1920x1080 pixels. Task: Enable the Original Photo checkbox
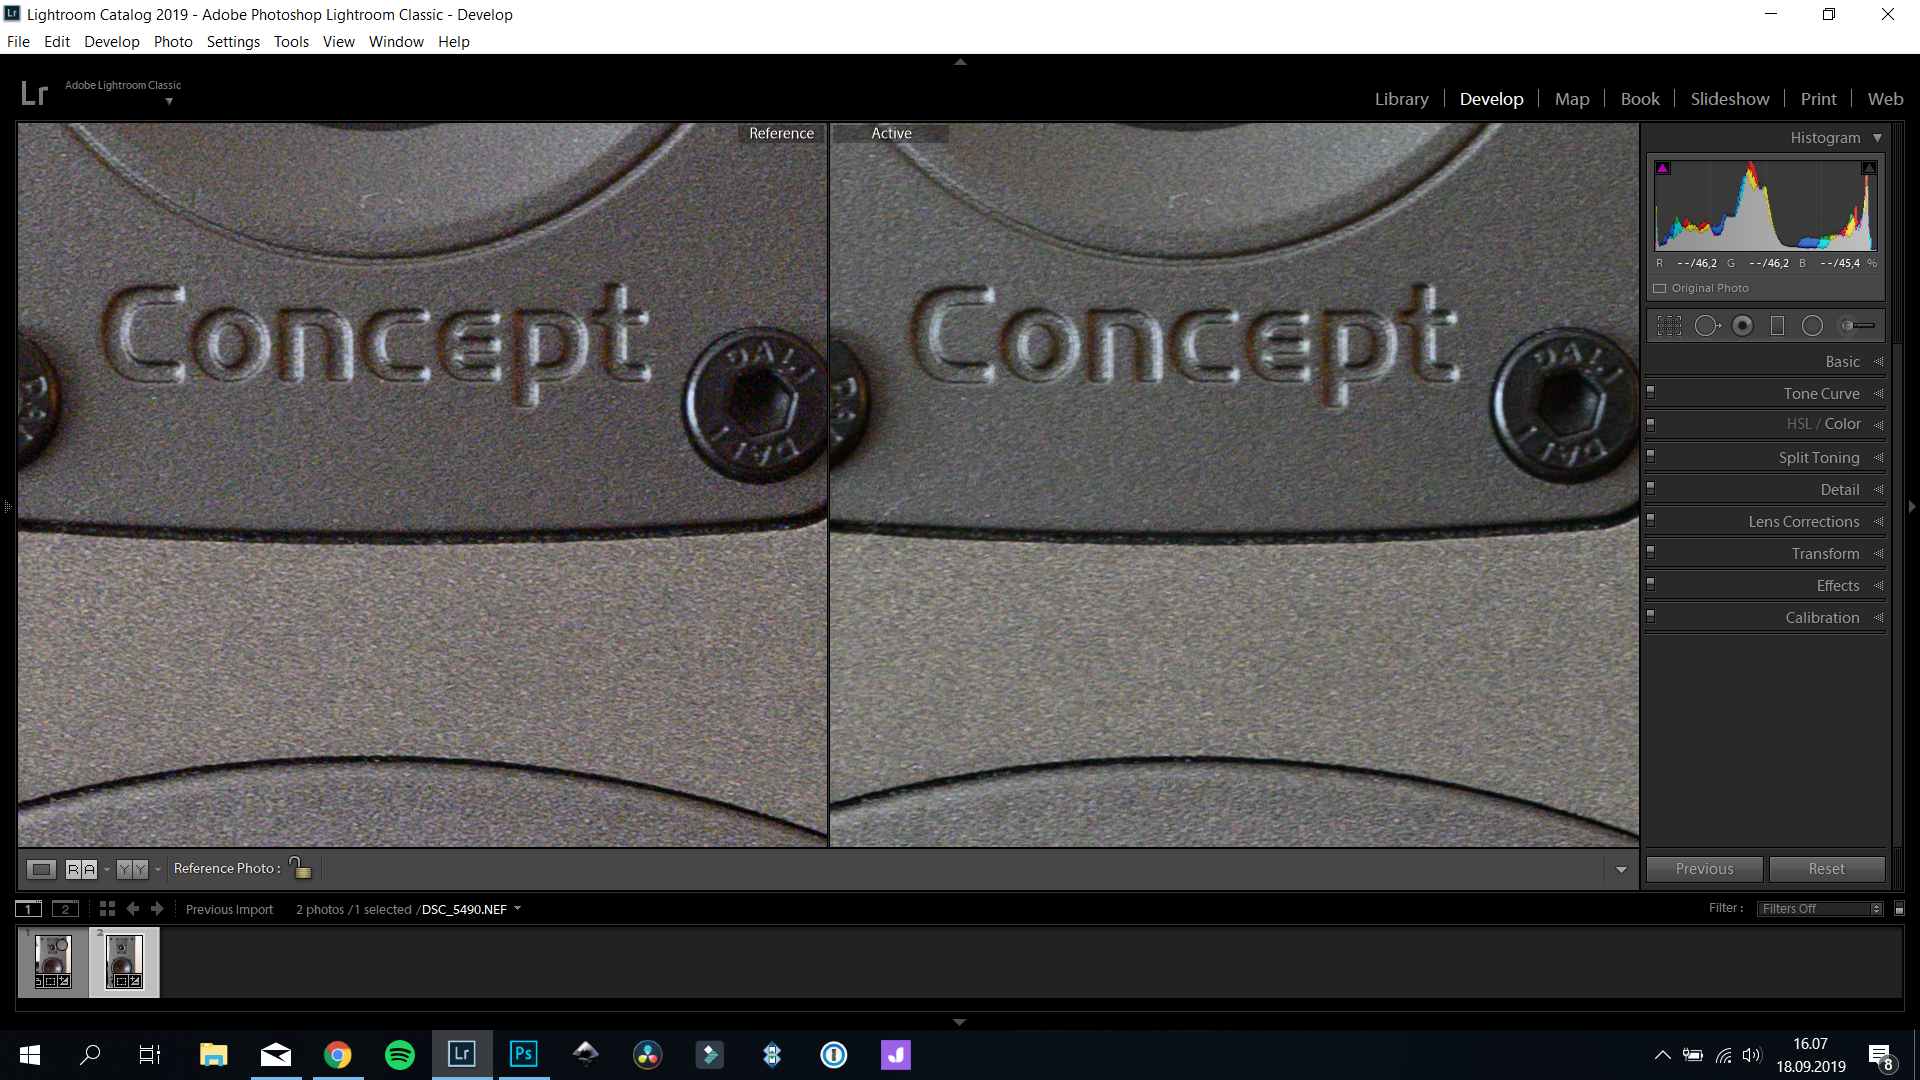[1660, 288]
